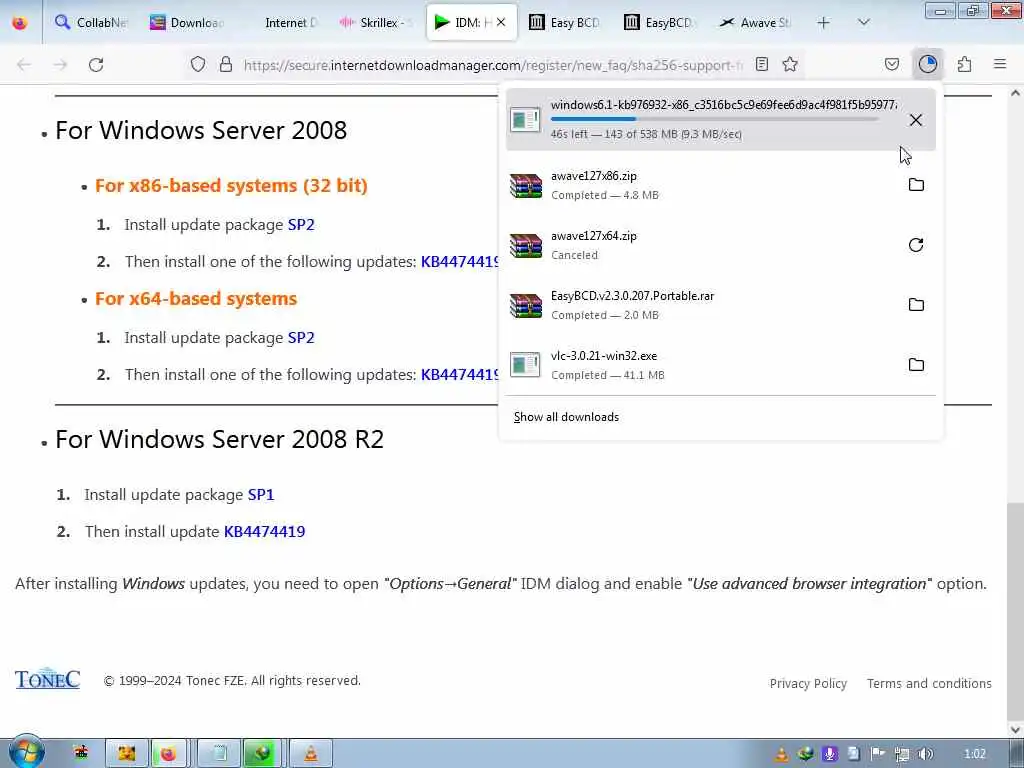Screen dimensions: 1024x768
Task: Click the network tray icon
Action: [x=902, y=754]
